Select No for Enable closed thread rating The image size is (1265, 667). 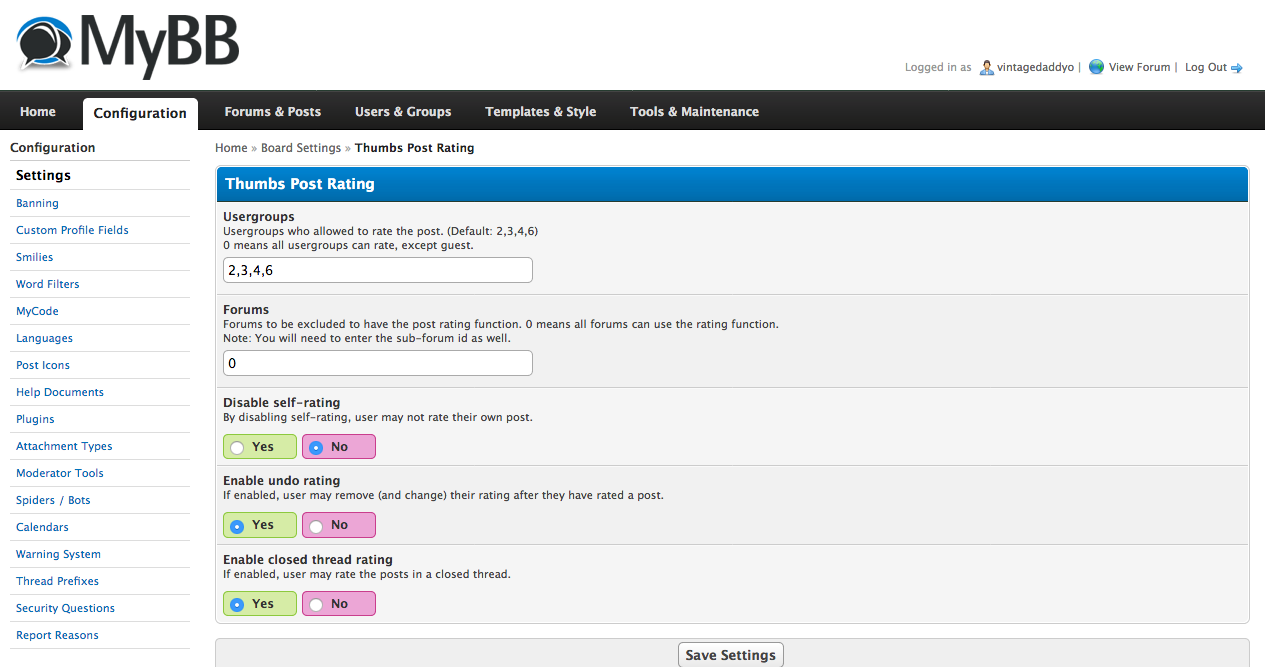pyautogui.click(x=317, y=604)
